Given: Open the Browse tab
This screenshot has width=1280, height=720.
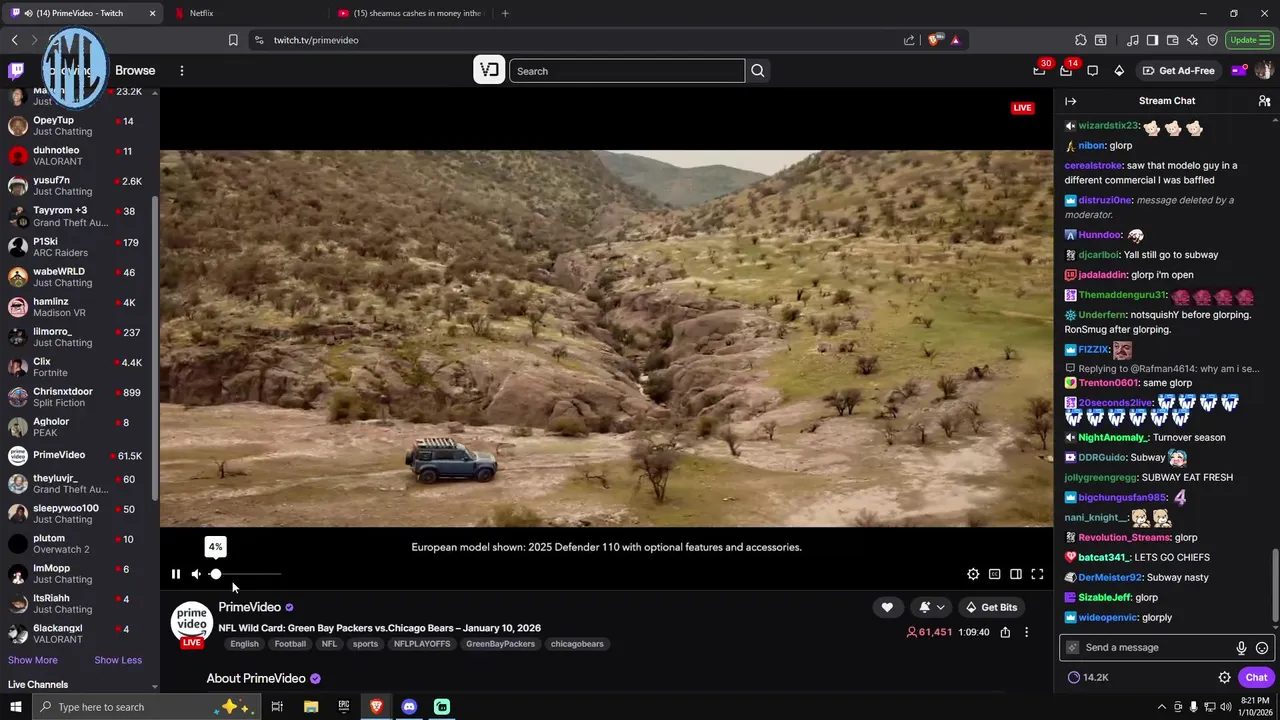Looking at the screenshot, I should pos(135,71).
